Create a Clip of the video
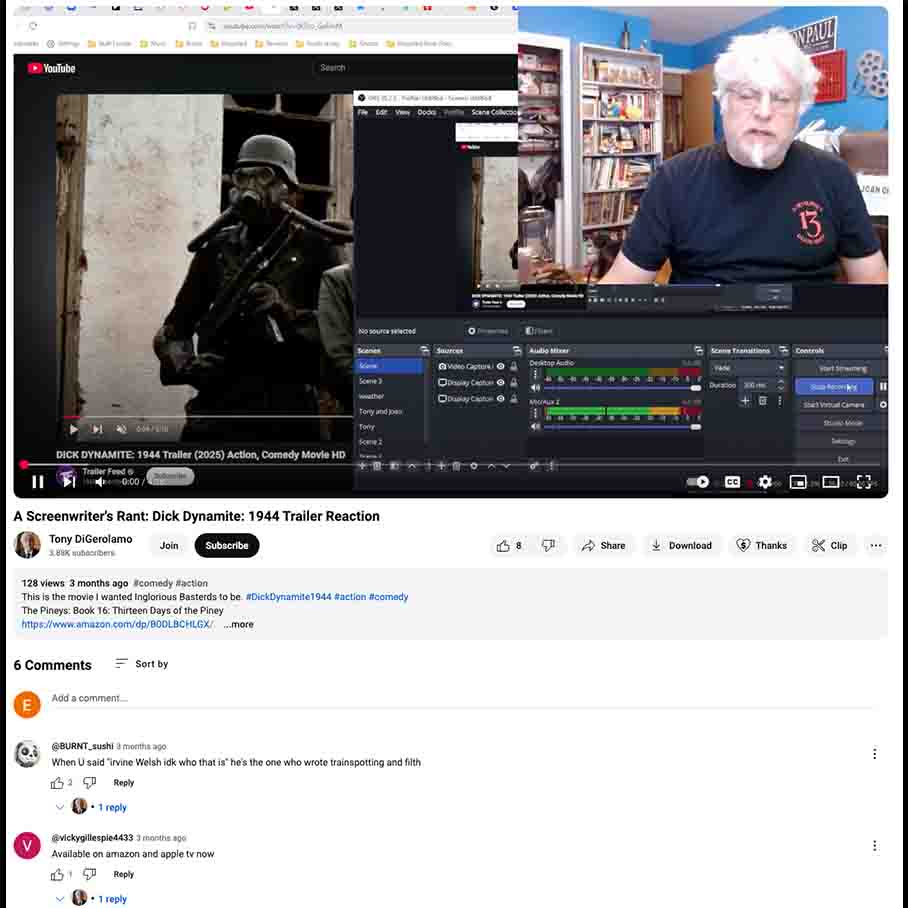This screenshot has height=908, width=908. [830, 545]
